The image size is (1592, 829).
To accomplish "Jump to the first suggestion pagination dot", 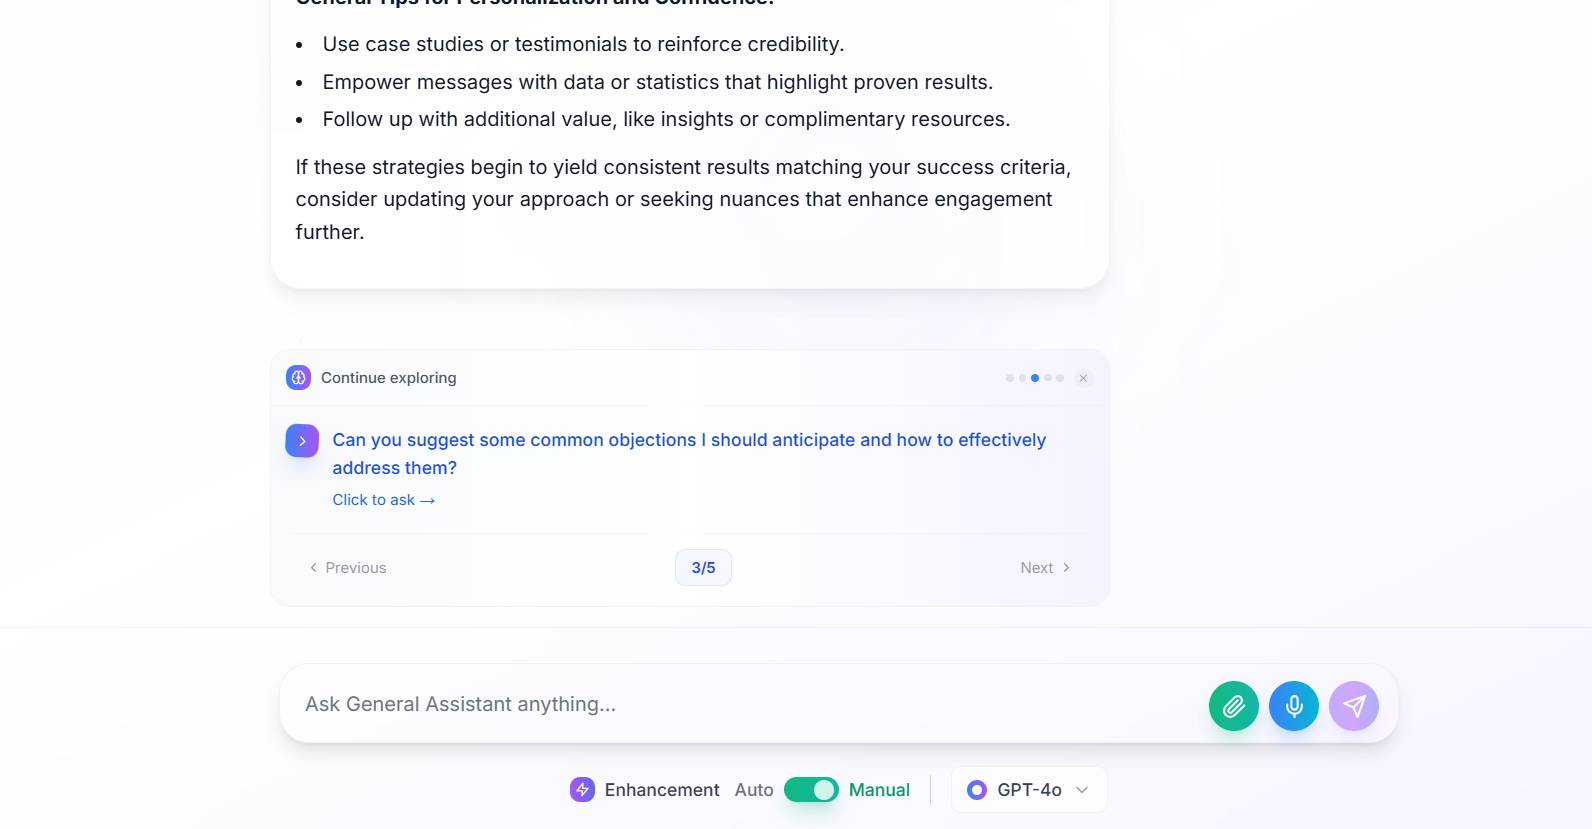I will pos(1010,378).
